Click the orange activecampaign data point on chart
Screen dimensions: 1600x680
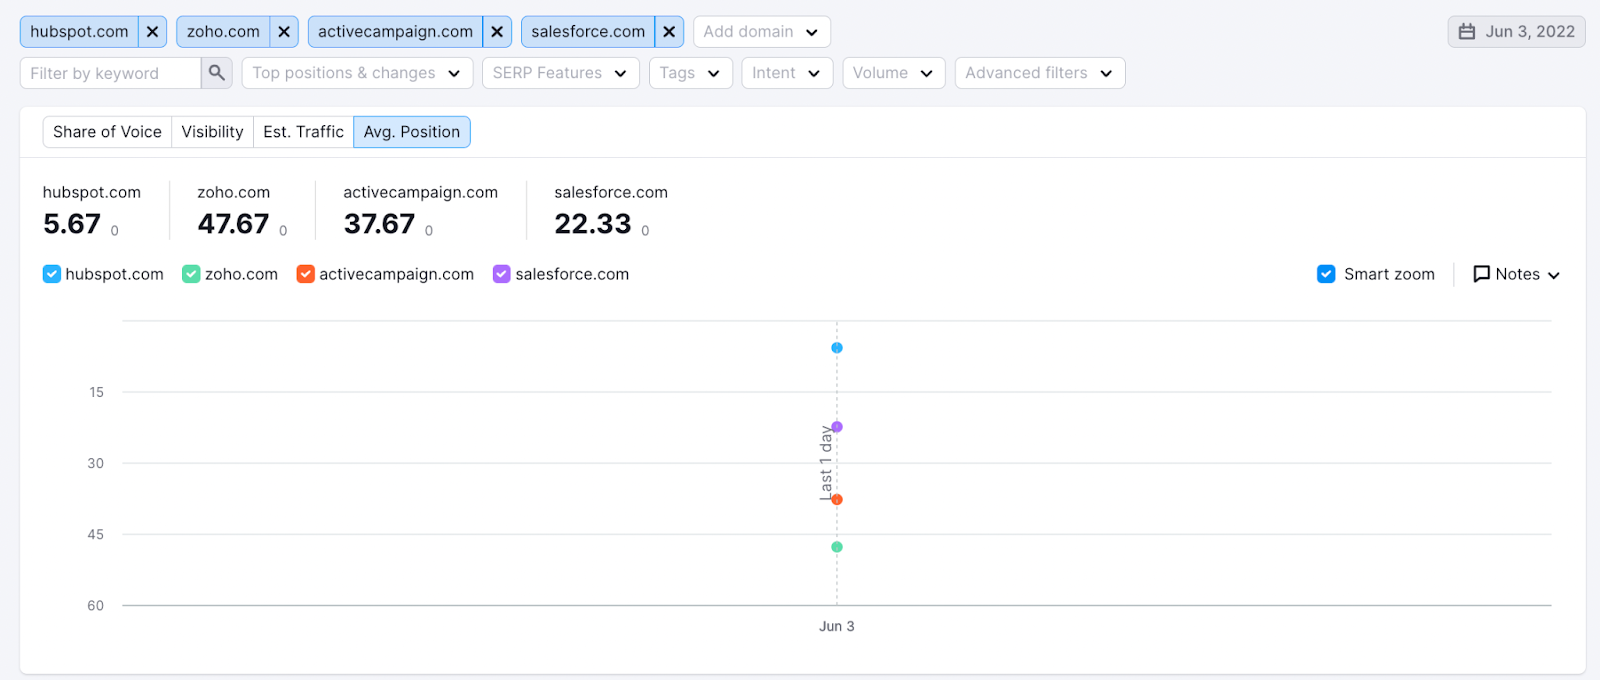(837, 499)
